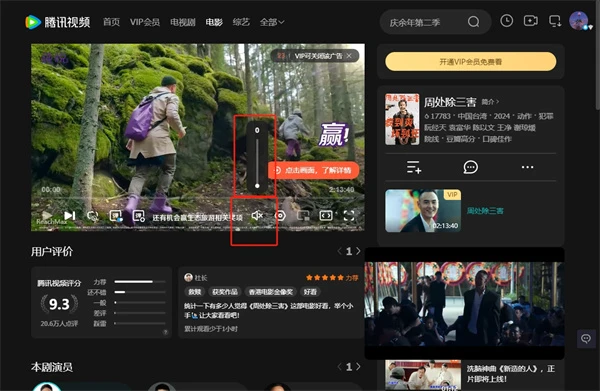Click add-to-playlist icon under movie info
The height and width of the screenshot is (391, 600).
coord(414,167)
